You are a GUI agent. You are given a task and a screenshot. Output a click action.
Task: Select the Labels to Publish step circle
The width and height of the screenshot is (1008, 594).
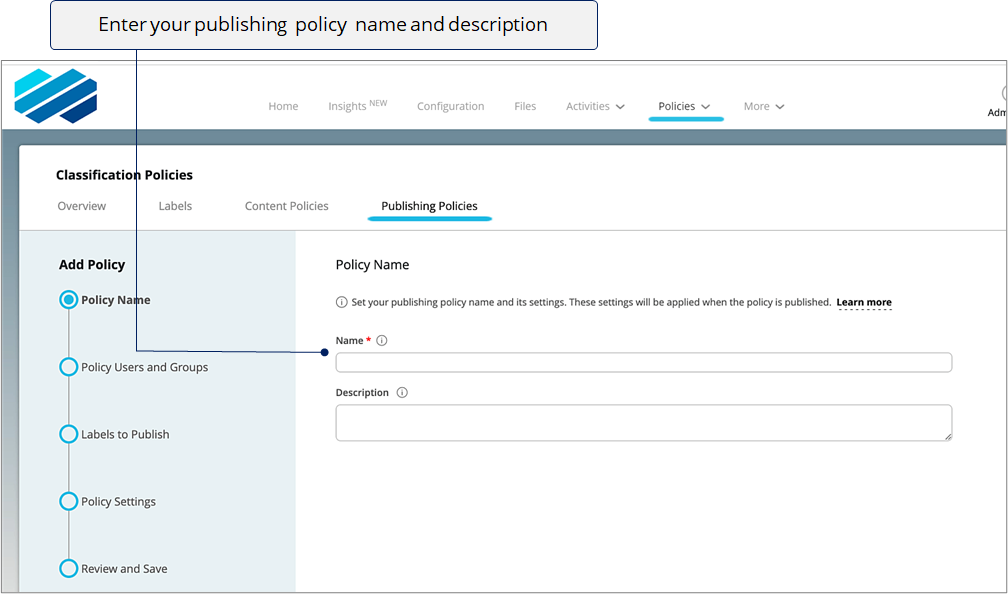click(x=68, y=434)
